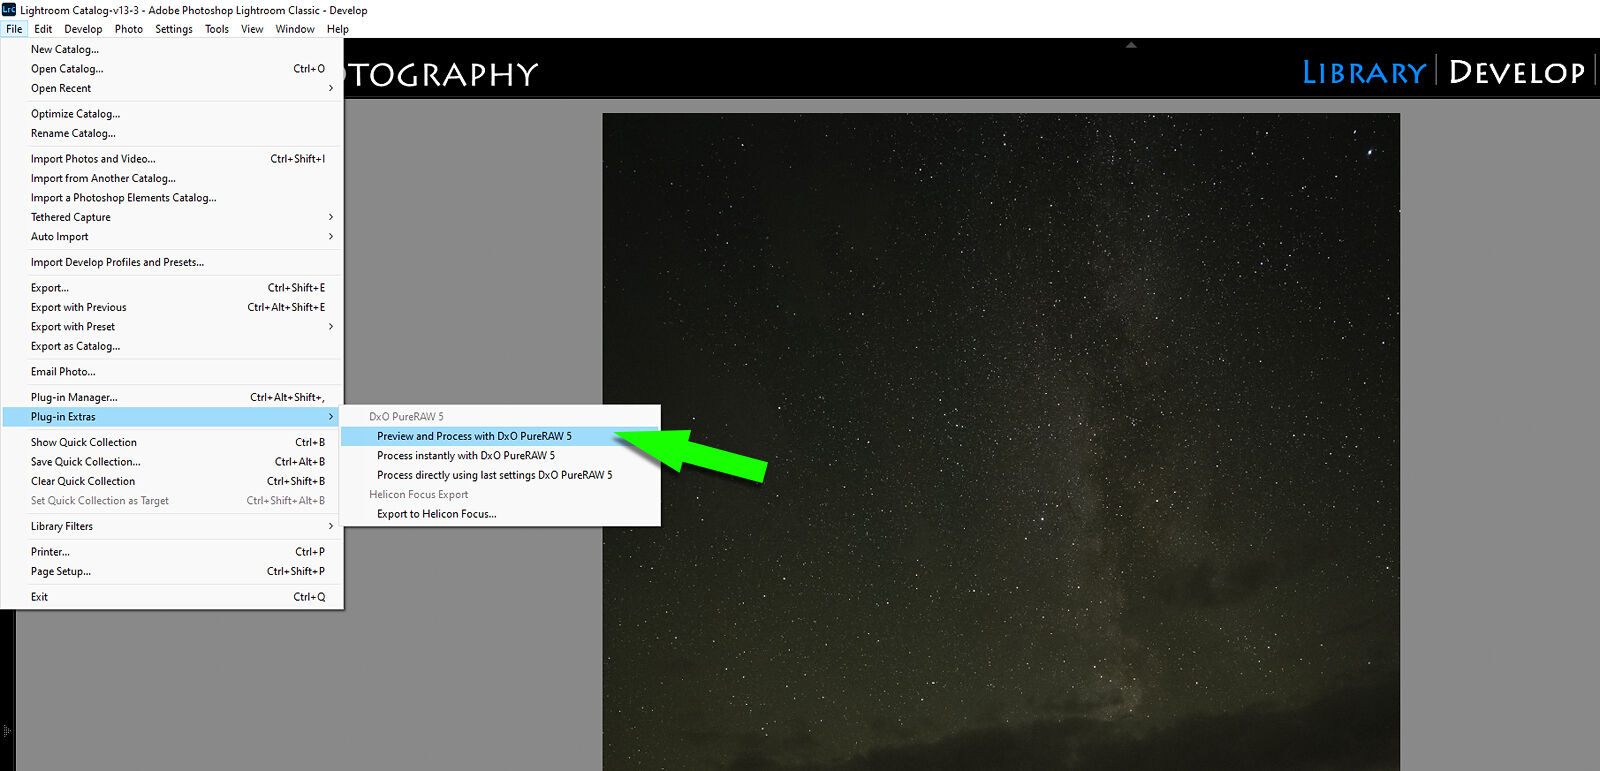Select Optimize Catalog... menu entry
Viewport: 1600px width, 771px height.
pyautogui.click(x=172, y=114)
